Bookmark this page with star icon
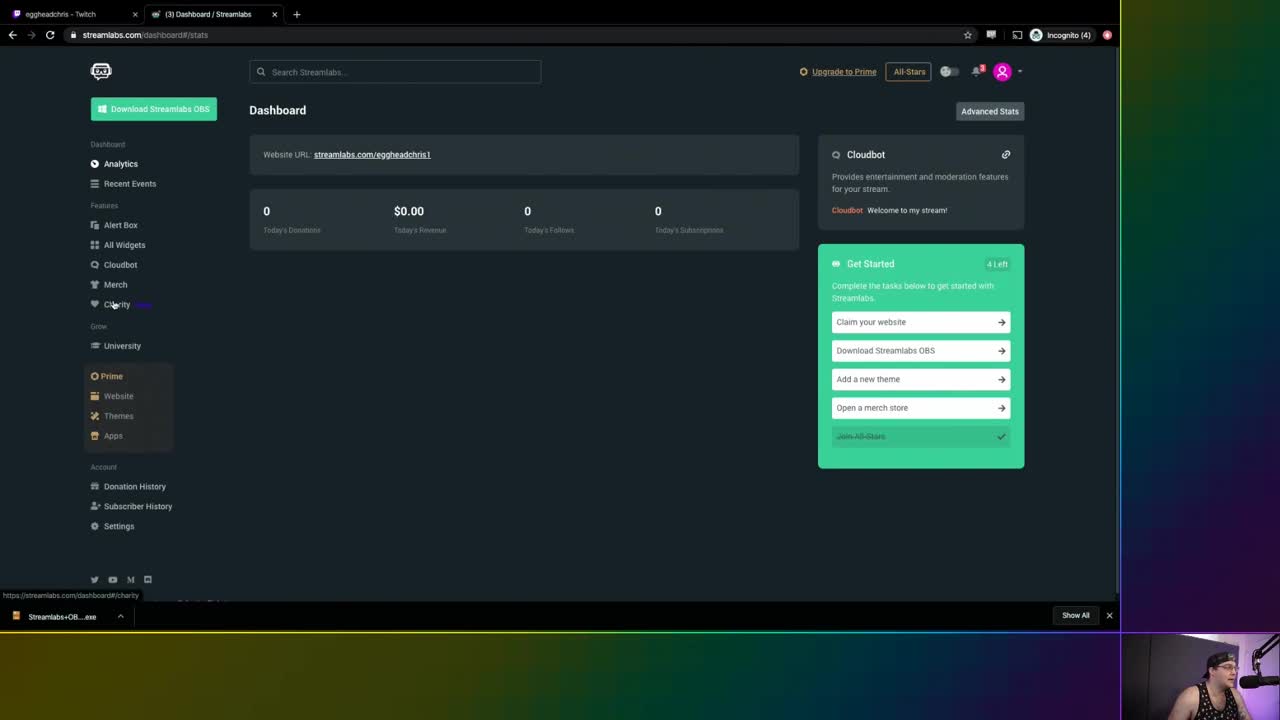The width and height of the screenshot is (1280, 720). (967, 35)
